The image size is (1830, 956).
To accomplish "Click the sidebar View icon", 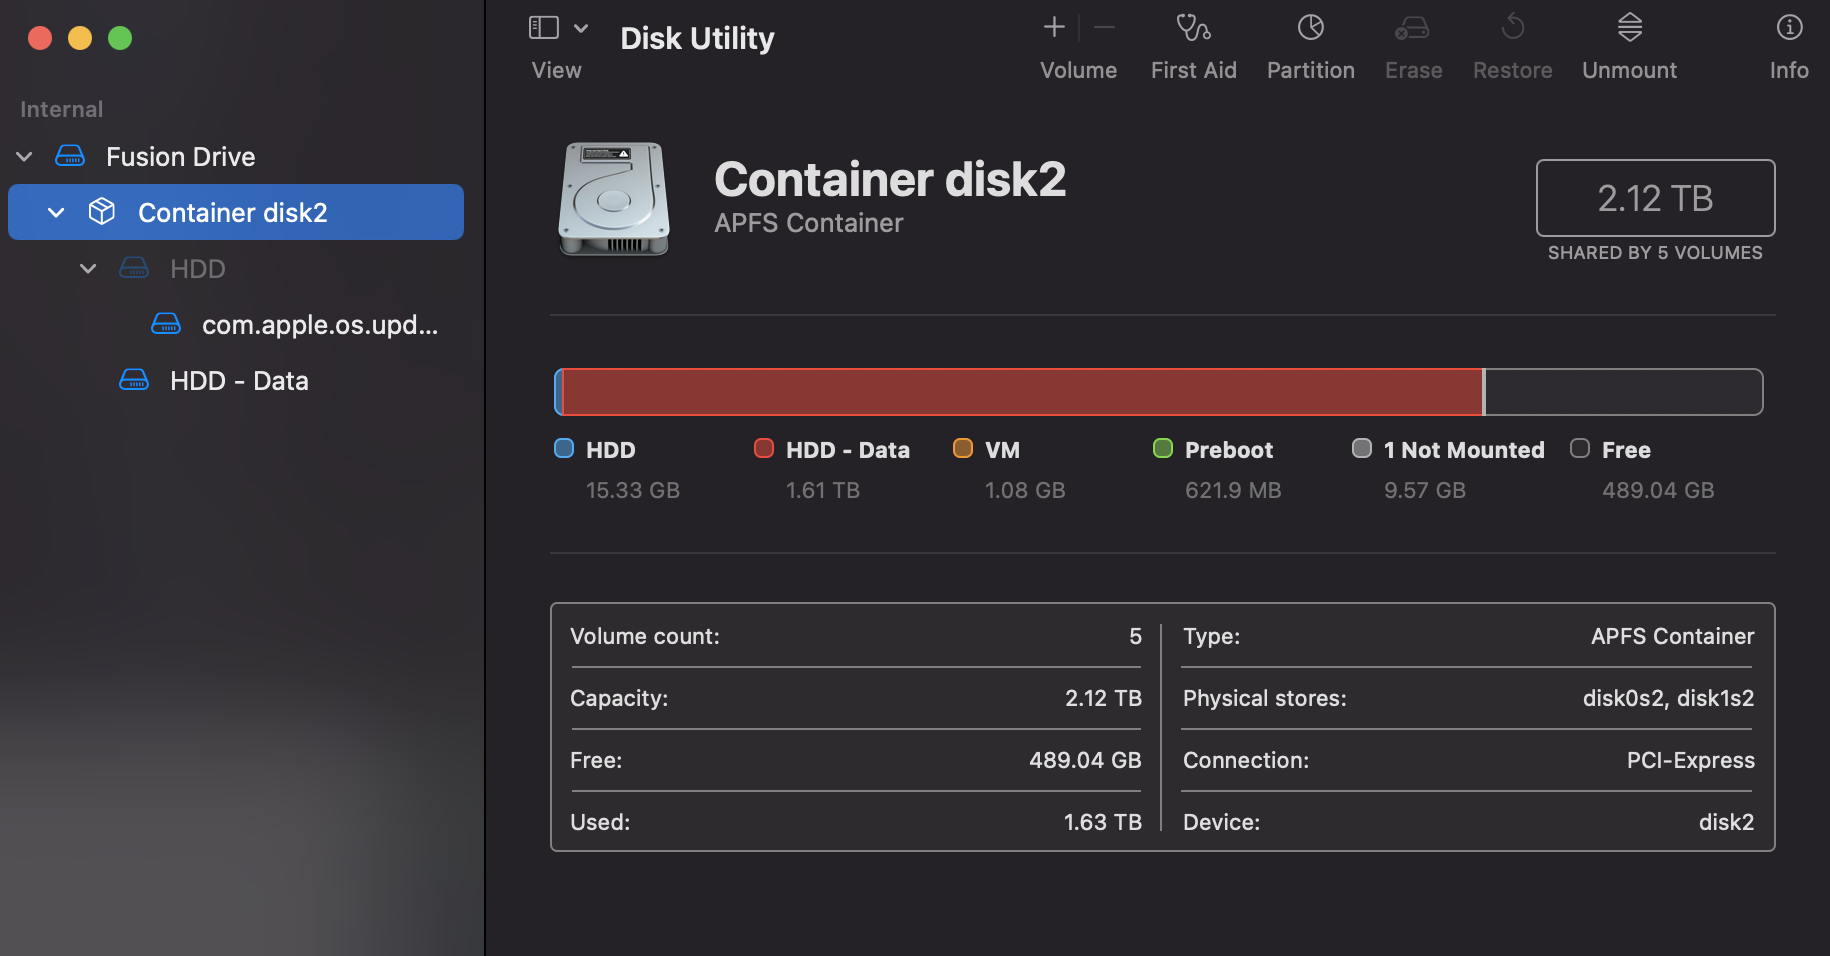I will pos(543,28).
